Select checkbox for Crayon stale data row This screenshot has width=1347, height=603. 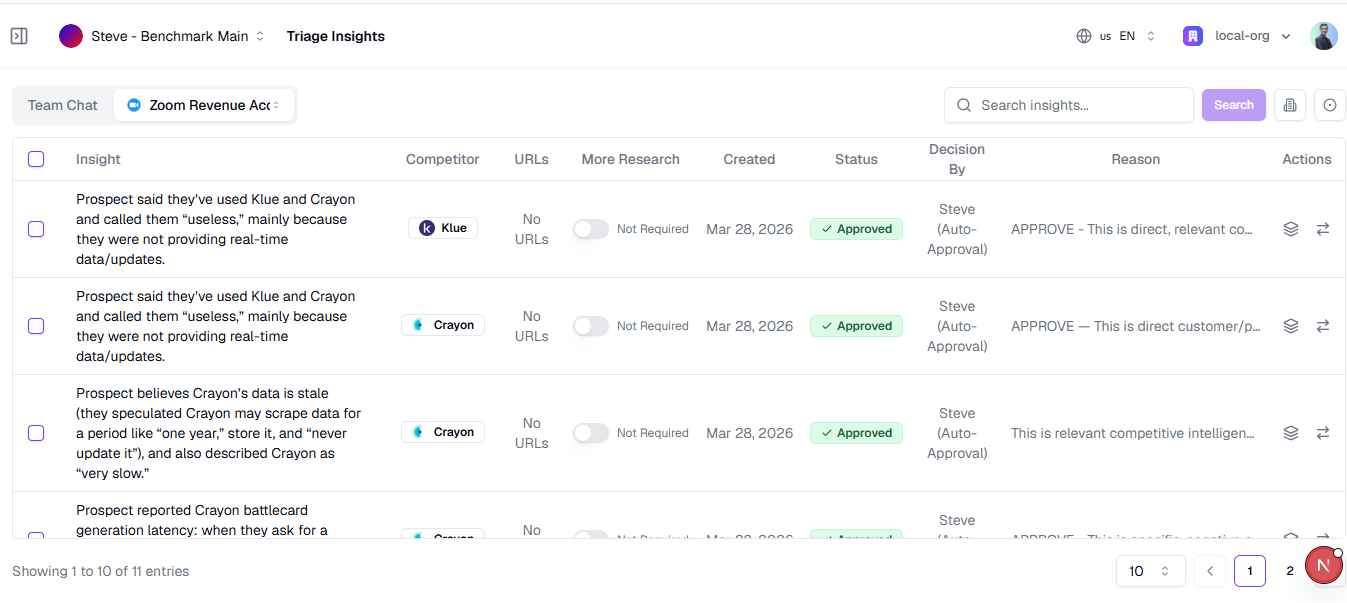pyautogui.click(x=36, y=433)
